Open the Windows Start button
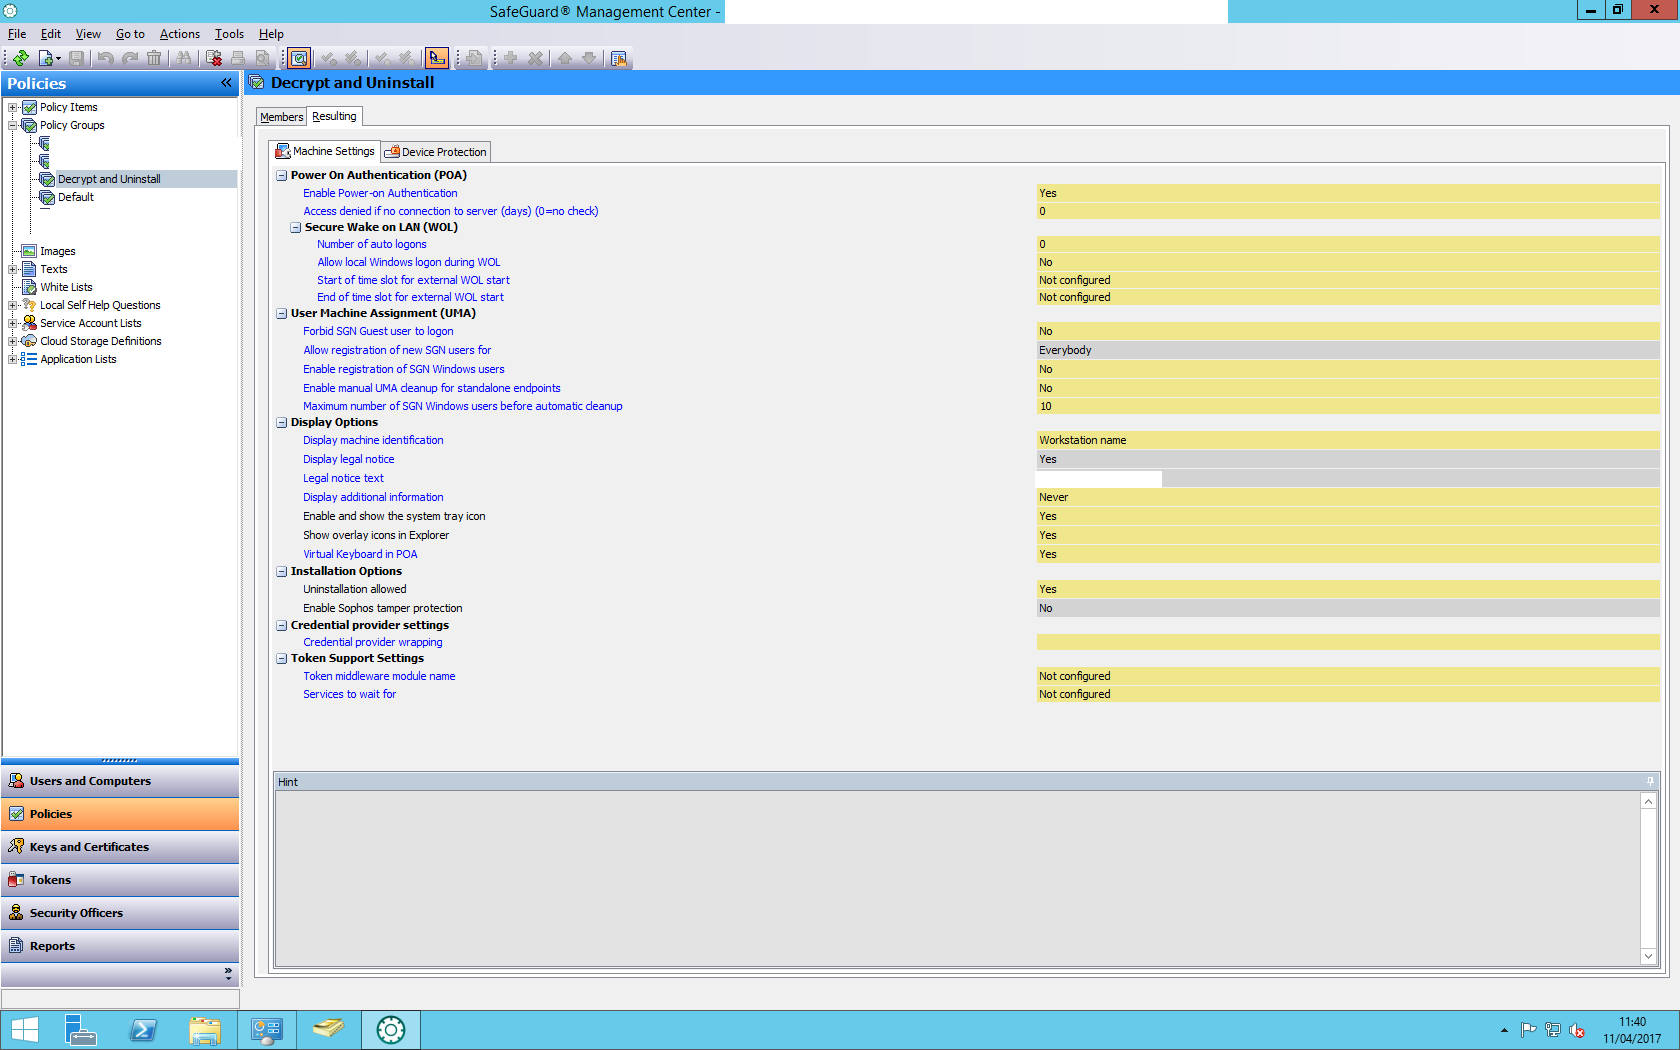 click(24, 1030)
